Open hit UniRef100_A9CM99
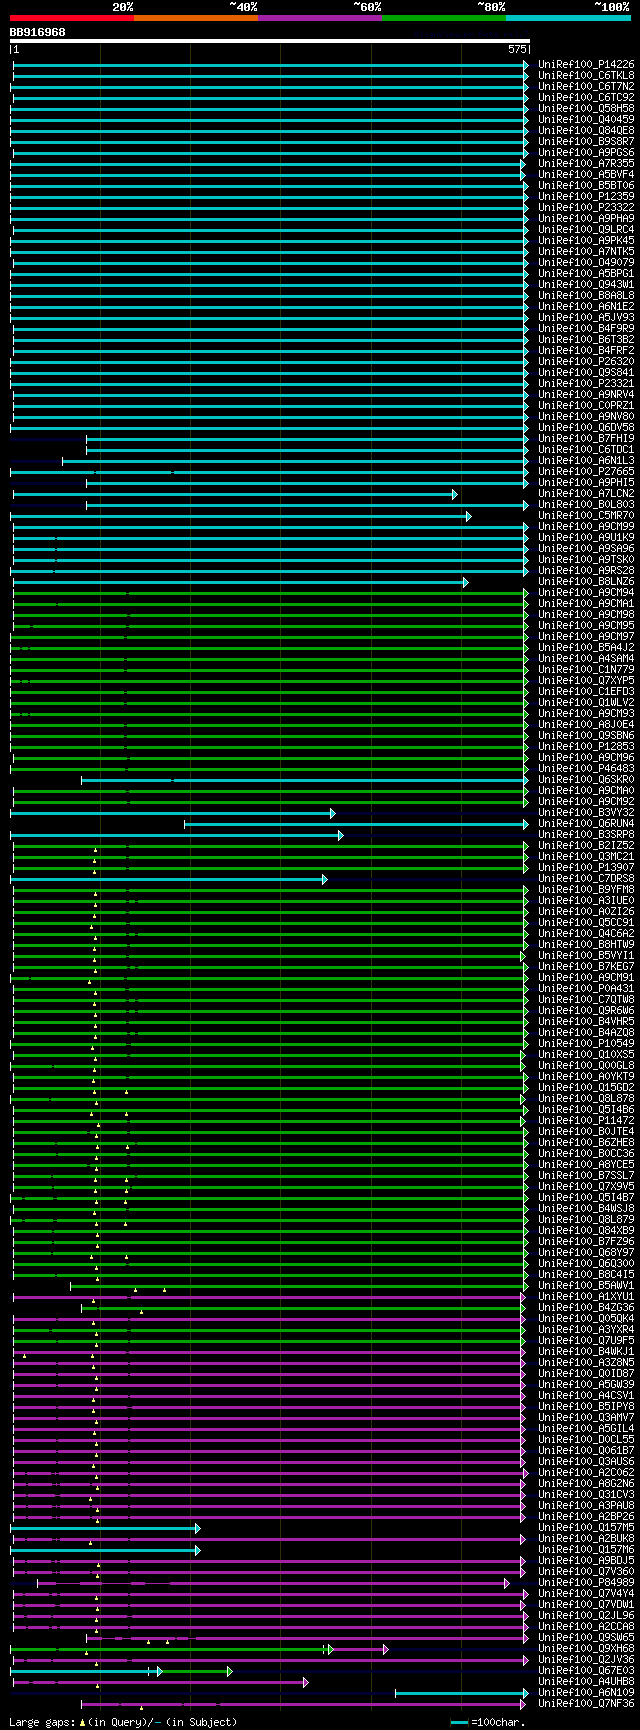 tap(586, 527)
